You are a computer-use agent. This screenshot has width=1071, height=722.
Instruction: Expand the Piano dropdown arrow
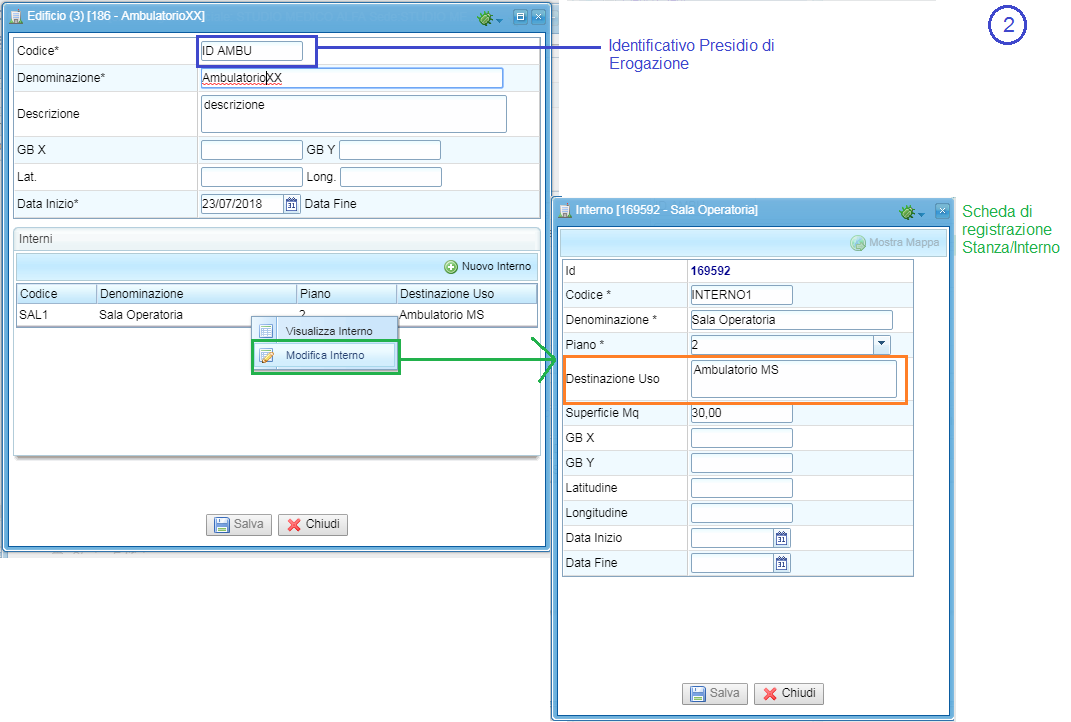tap(882, 344)
